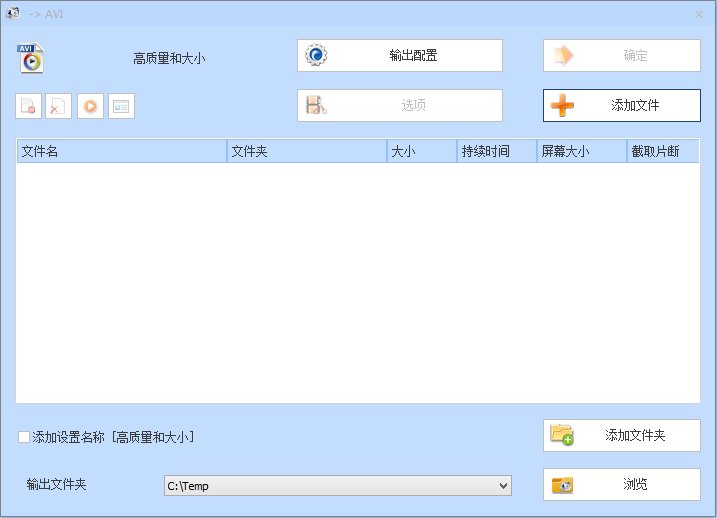Click the application icon in title bar
717x518 pixels.
click(x=13, y=13)
